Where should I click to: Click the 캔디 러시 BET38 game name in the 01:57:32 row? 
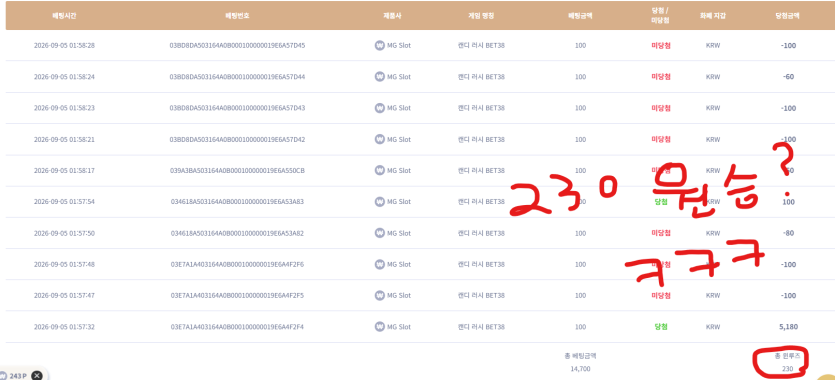click(481, 327)
